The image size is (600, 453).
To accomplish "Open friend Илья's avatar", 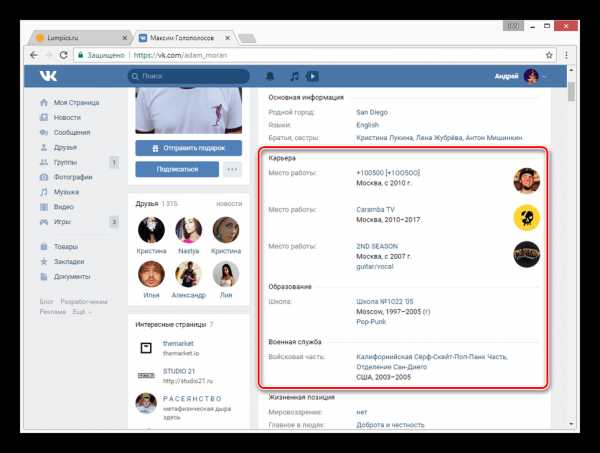I will pos(151,274).
